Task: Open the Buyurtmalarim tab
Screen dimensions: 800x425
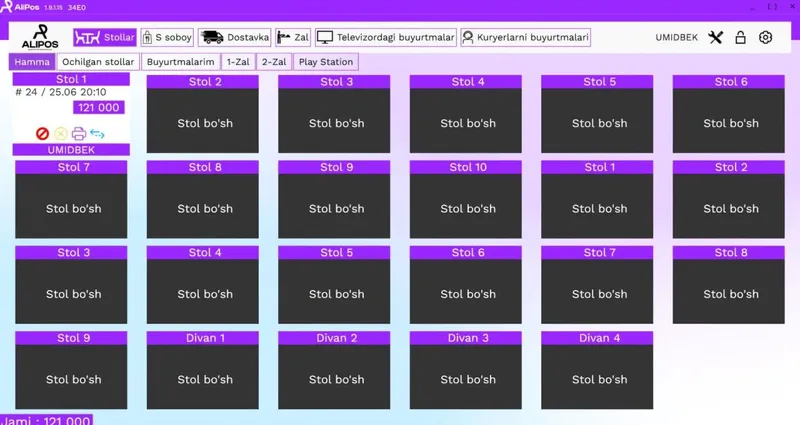Action: (181, 62)
